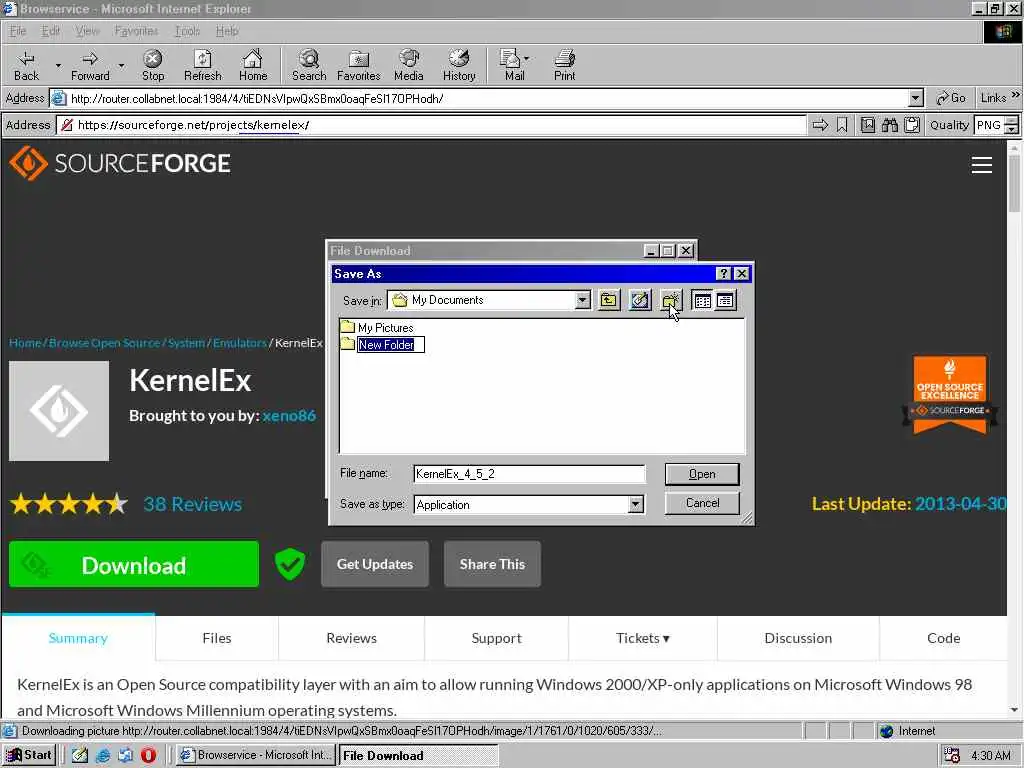The width and height of the screenshot is (1024, 768).
Task: Expand the Links toolbar chevron
Action: point(1016,95)
